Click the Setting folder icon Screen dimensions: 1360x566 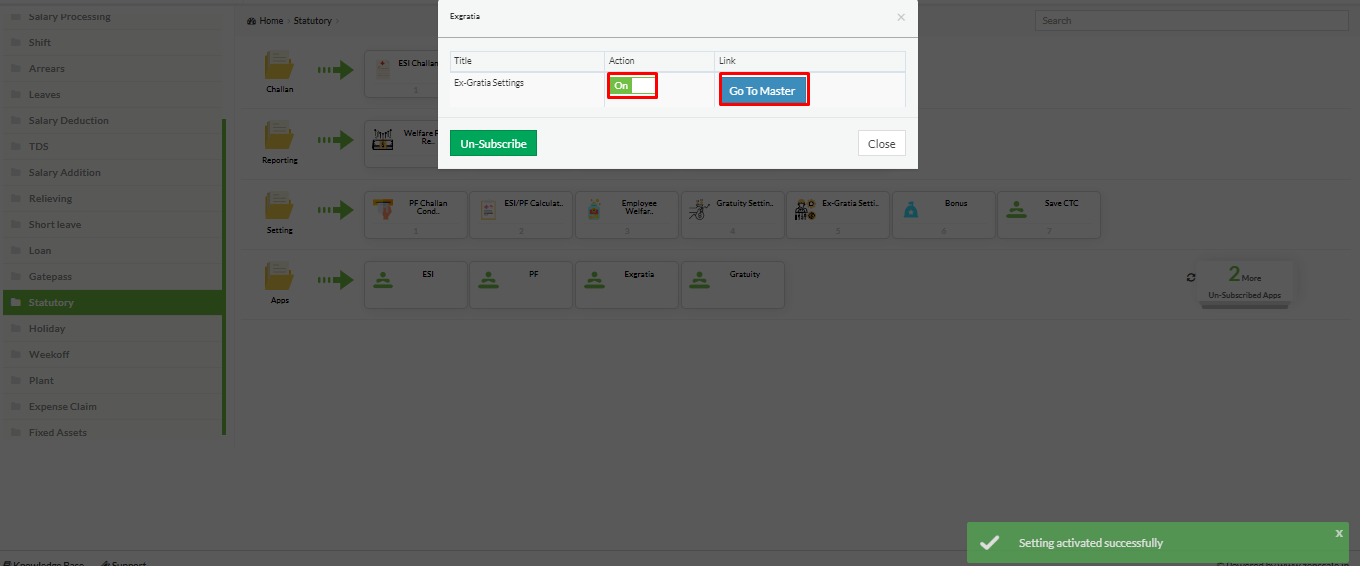pos(280,207)
